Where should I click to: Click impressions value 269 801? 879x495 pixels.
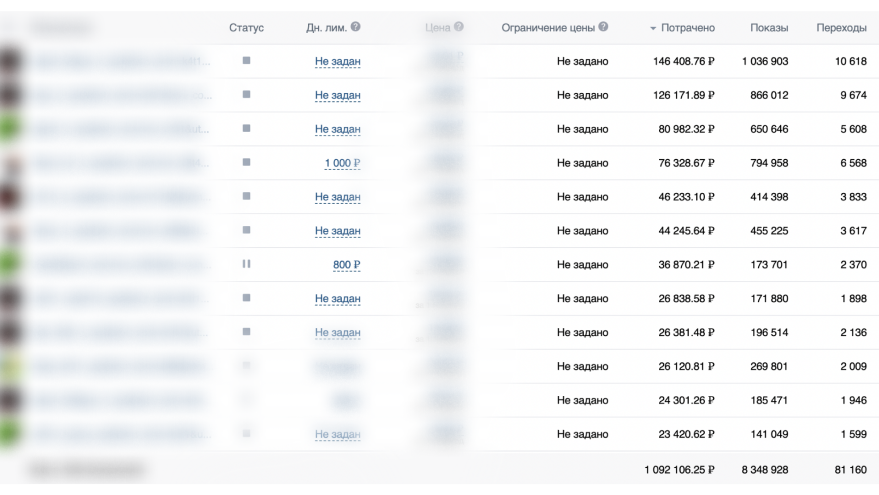(769, 367)
